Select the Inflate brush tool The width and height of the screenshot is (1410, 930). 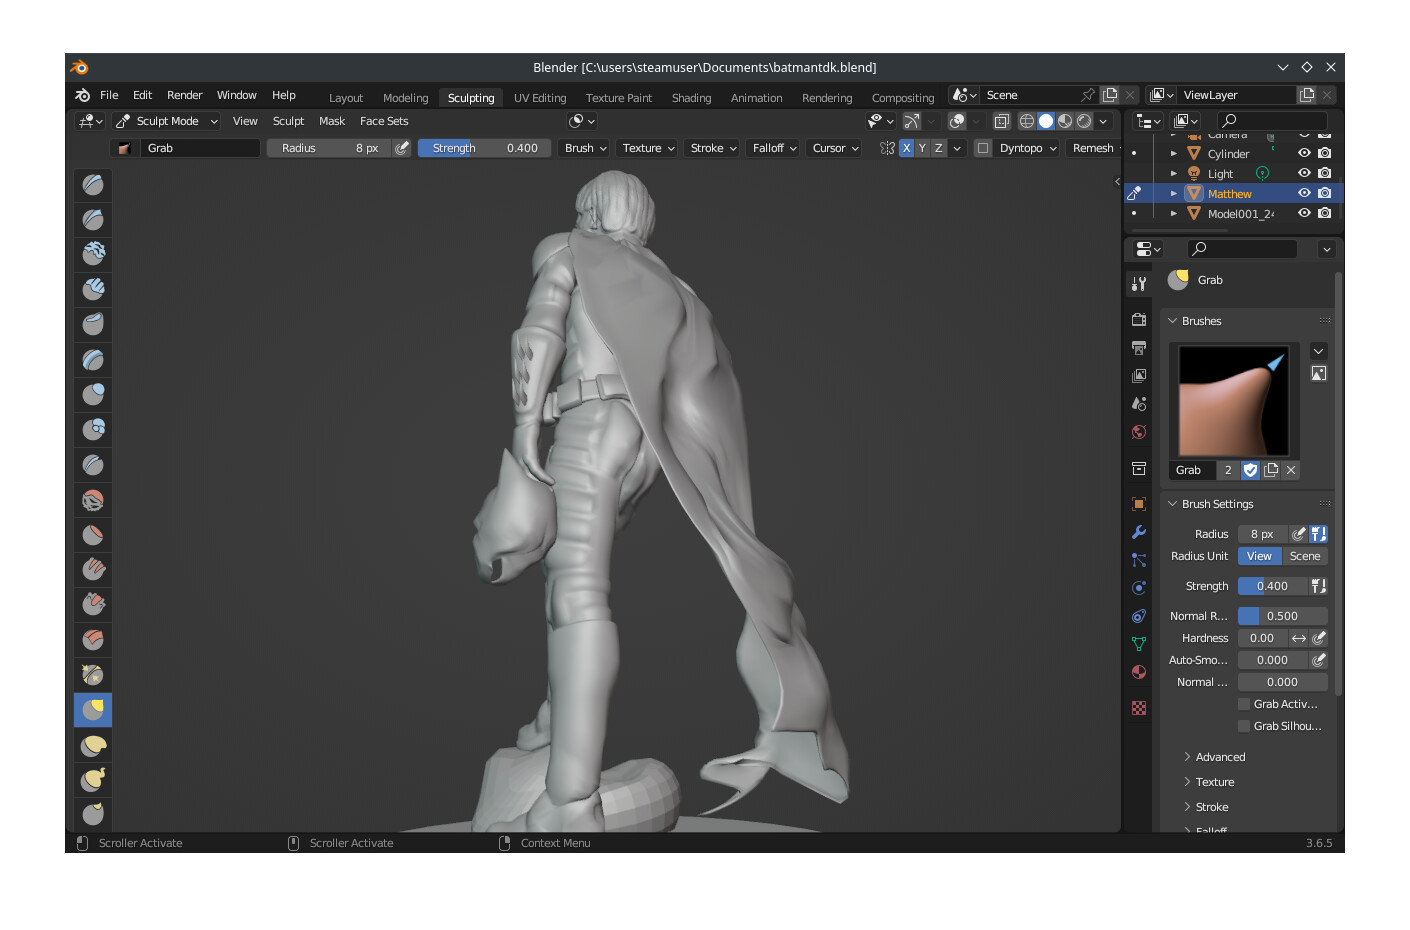click(x=93, y=394)
